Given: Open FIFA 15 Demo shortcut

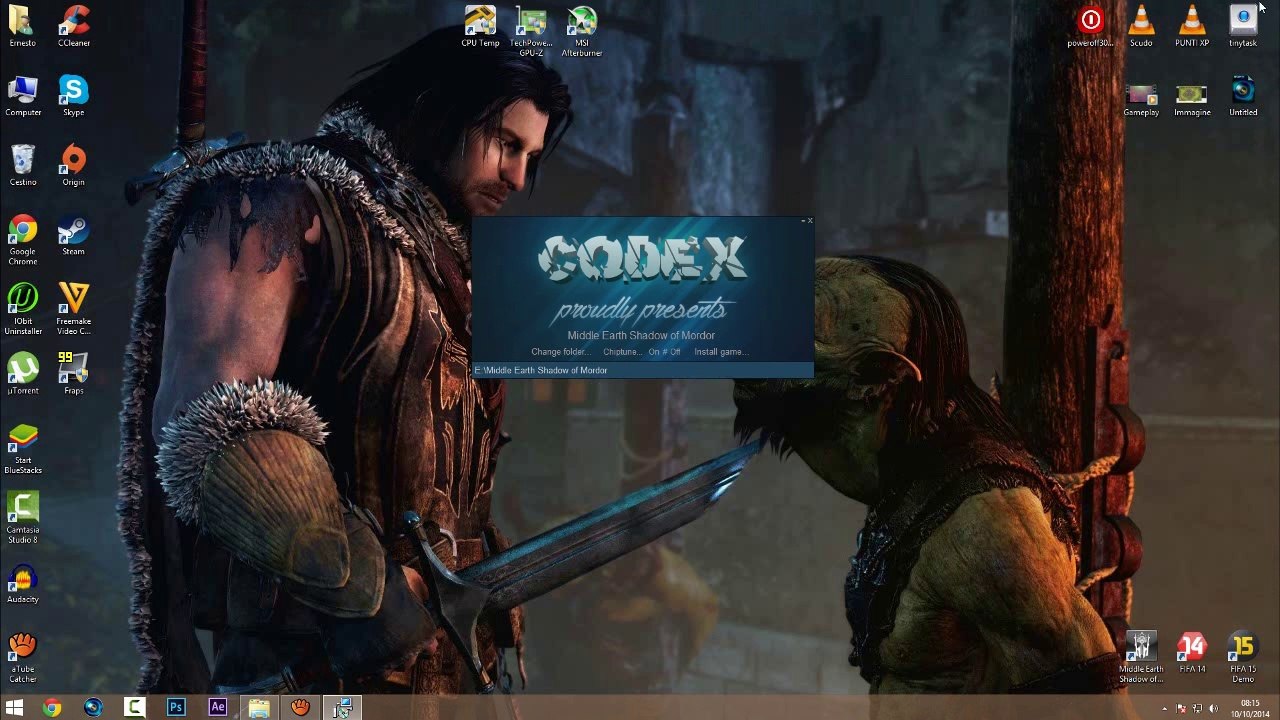Looking at the screenshot, I should (1243, 657).
